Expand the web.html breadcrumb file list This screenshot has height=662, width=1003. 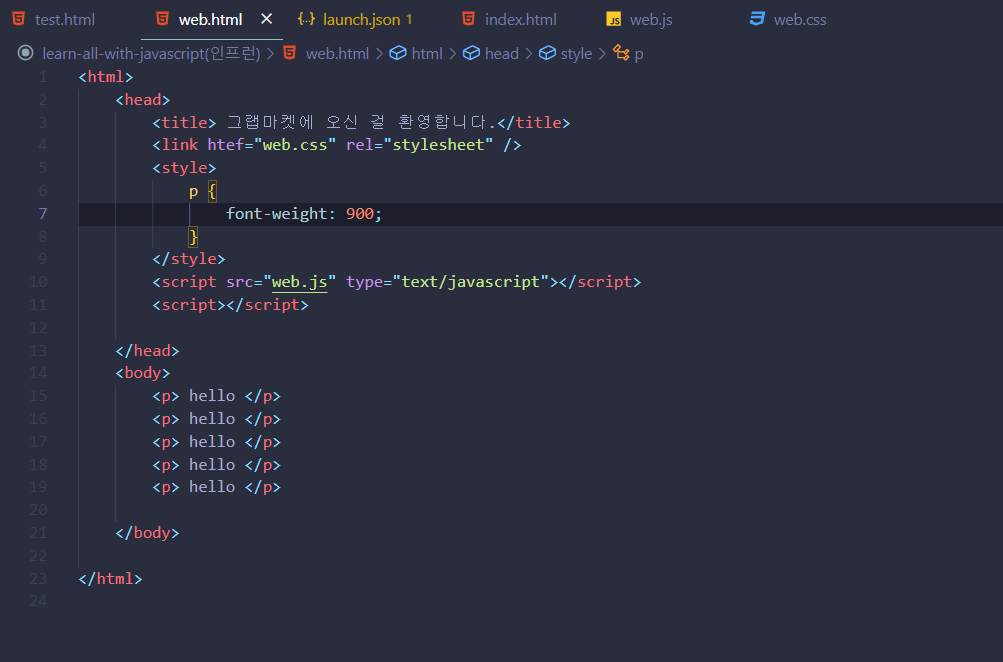pyautogui.click(x=337, y=54)
